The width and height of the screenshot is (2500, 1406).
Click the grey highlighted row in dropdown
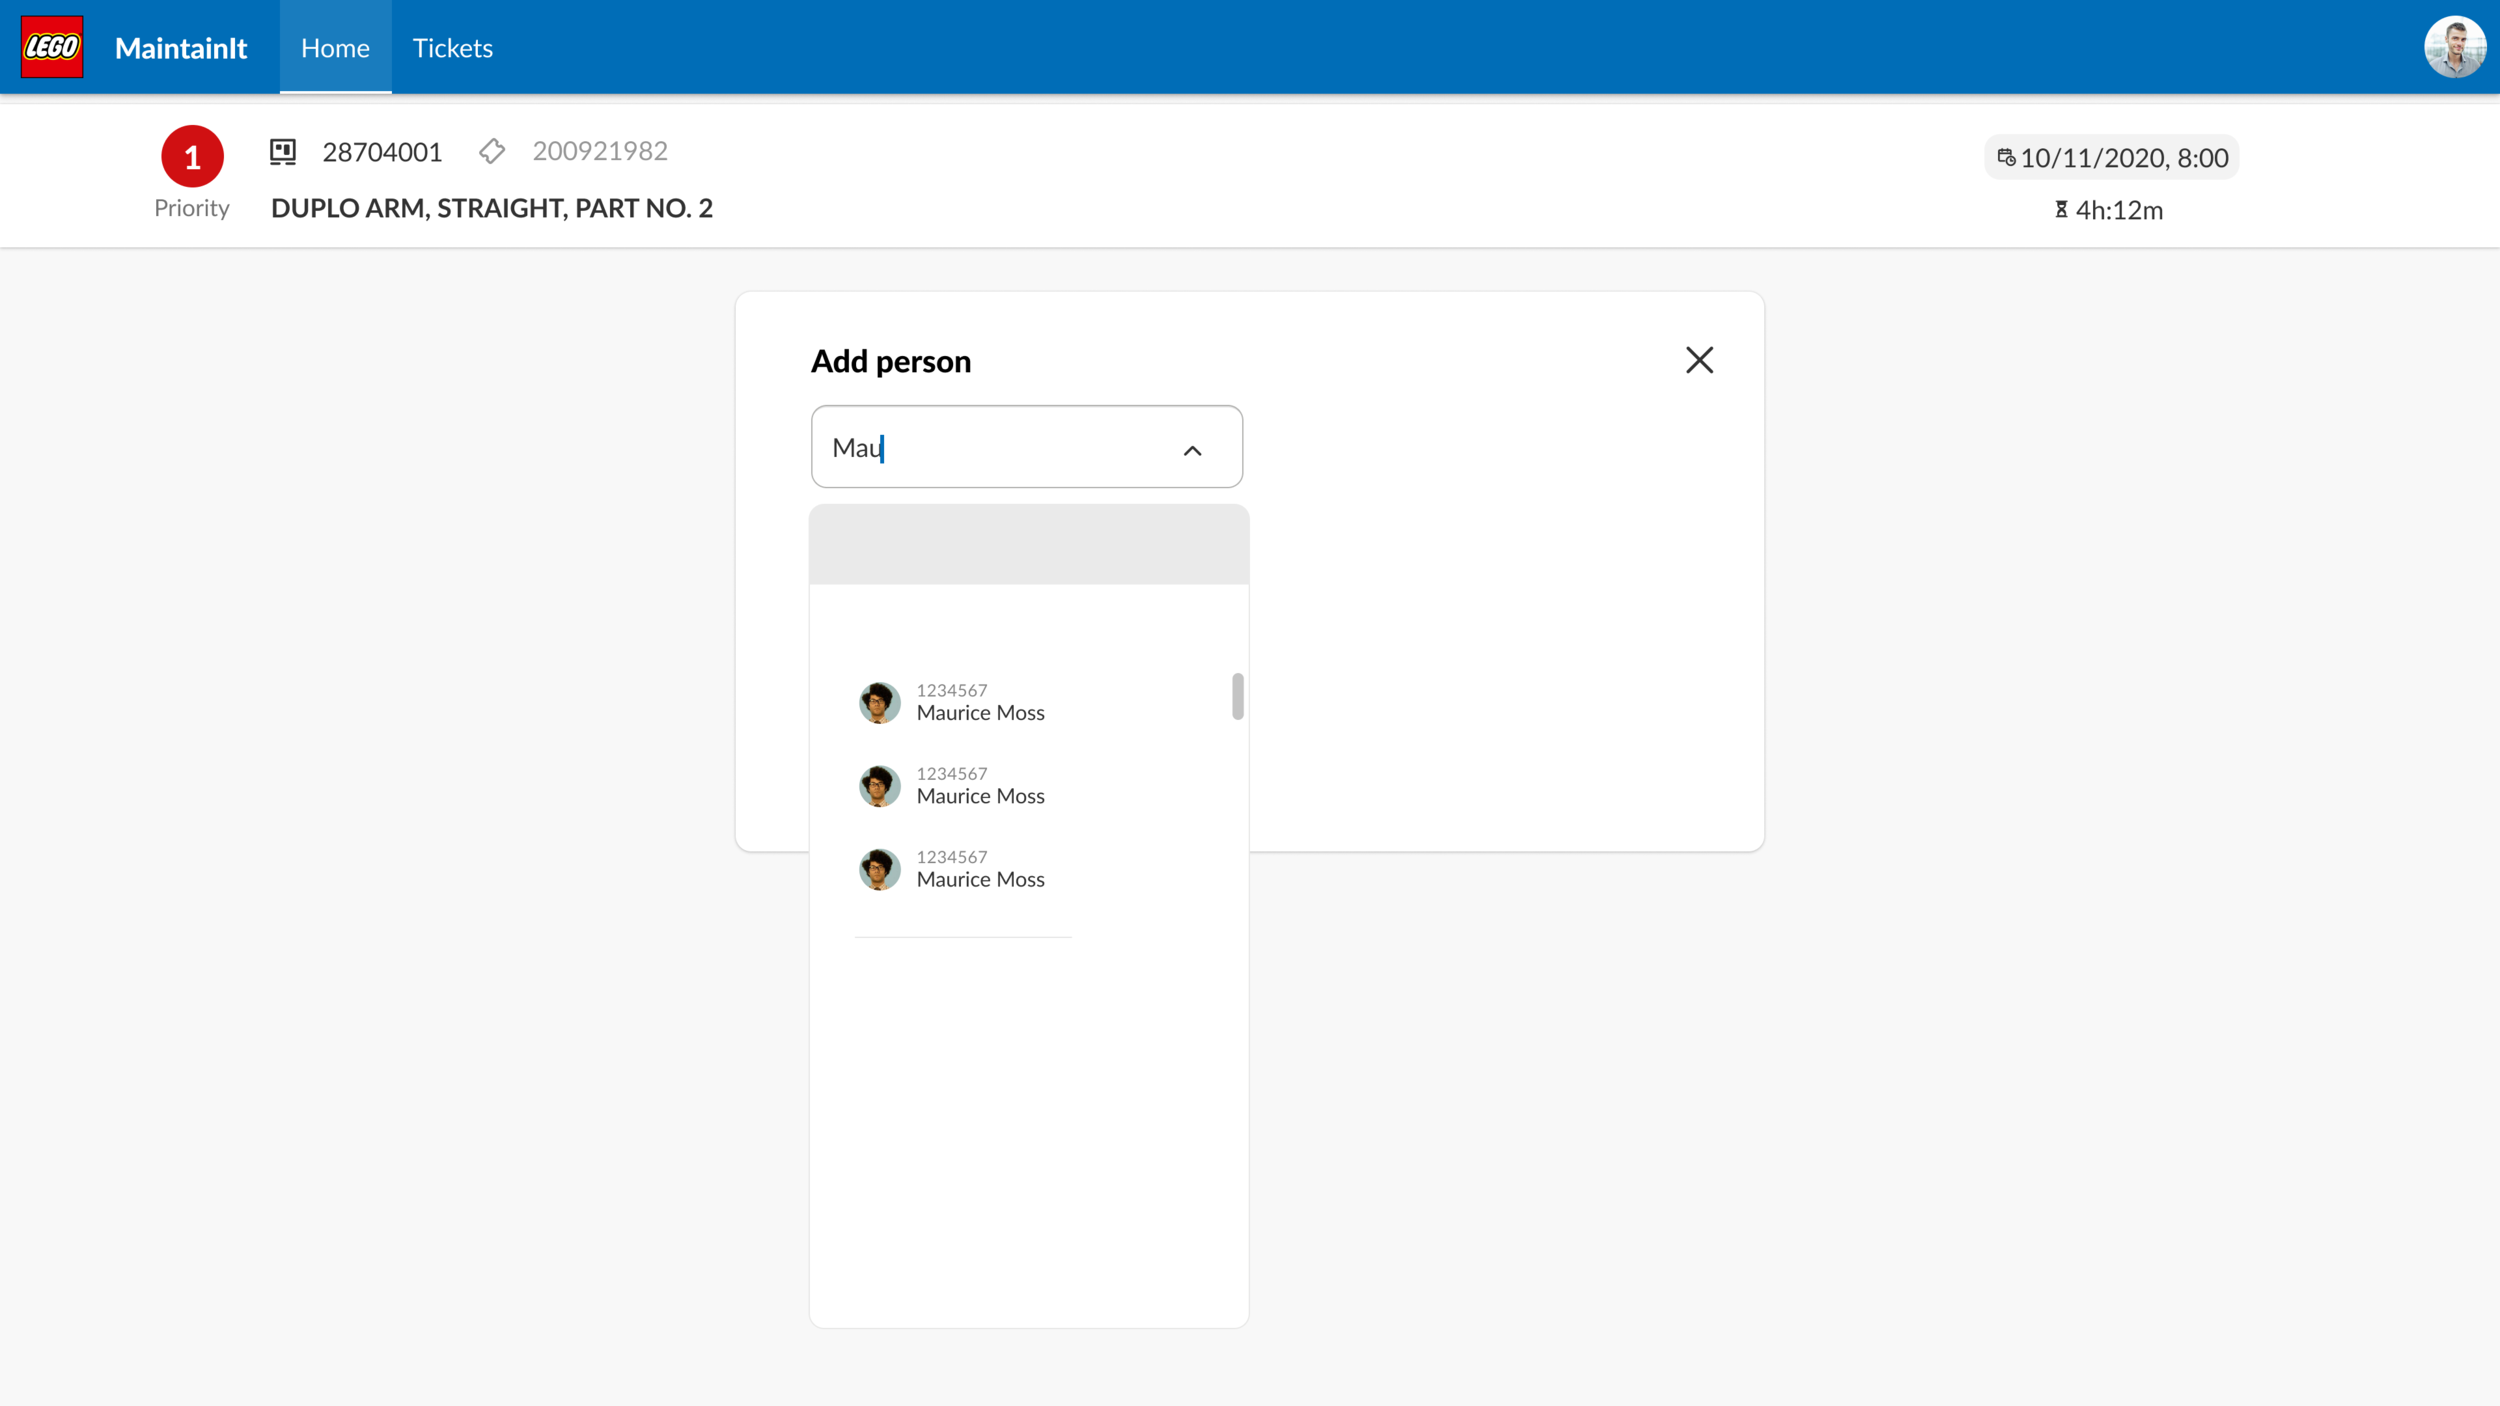coord(1029,544)
